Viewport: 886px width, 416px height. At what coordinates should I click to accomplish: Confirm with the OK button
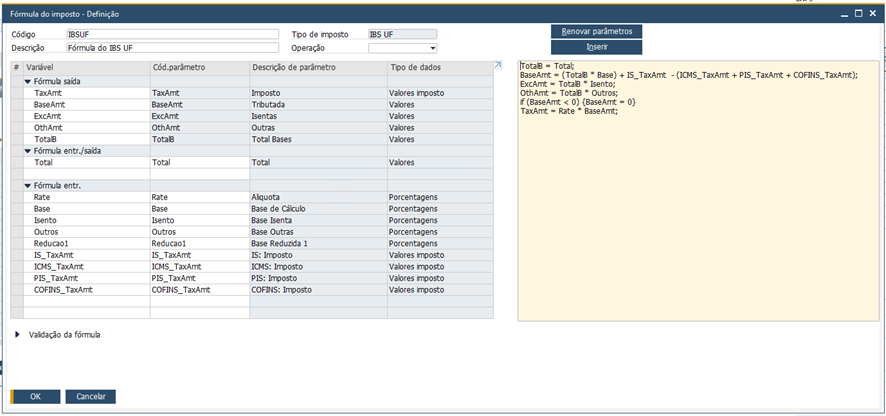[35, 396]
